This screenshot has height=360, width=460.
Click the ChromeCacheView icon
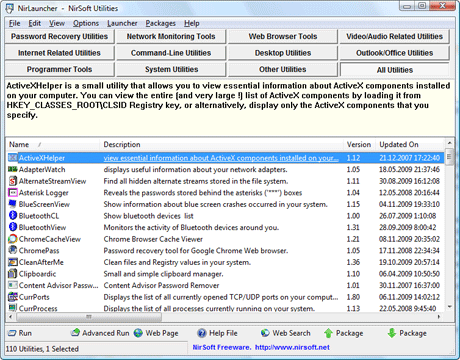point(13,239)
